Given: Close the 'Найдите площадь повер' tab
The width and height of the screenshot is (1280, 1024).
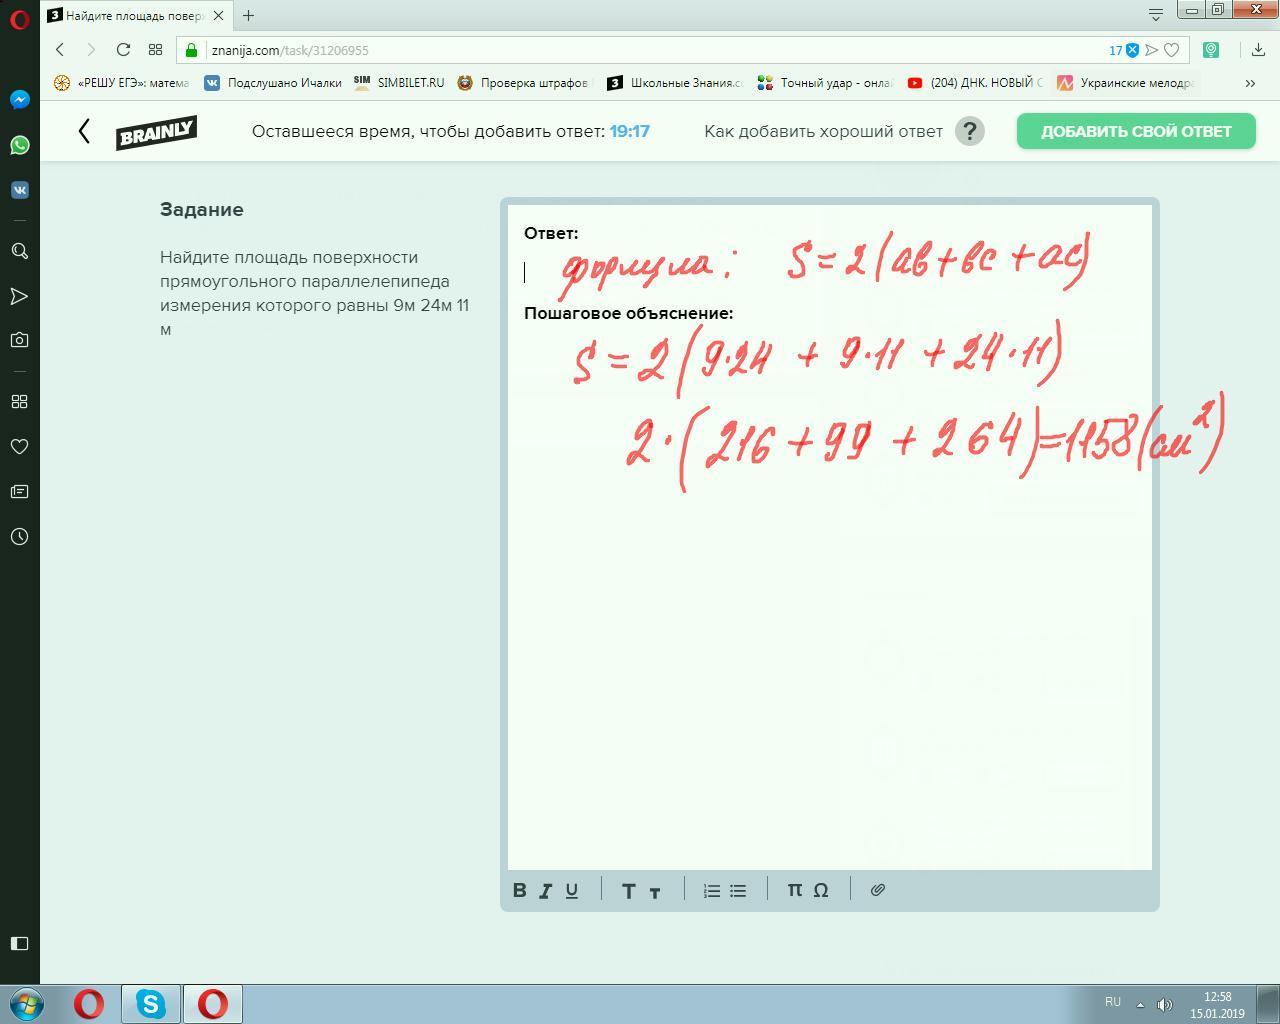Looking at the screenshot, I should point(218,15).
